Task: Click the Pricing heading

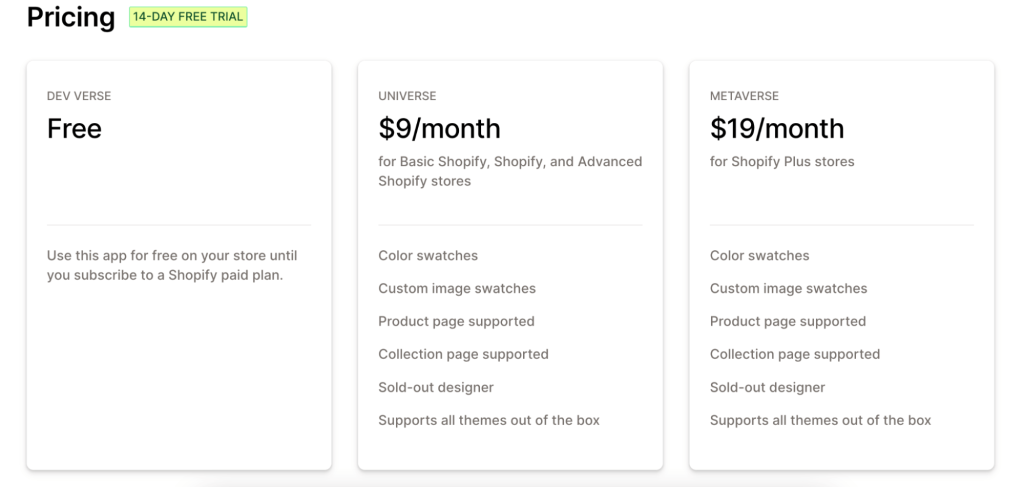Action: 71,17
